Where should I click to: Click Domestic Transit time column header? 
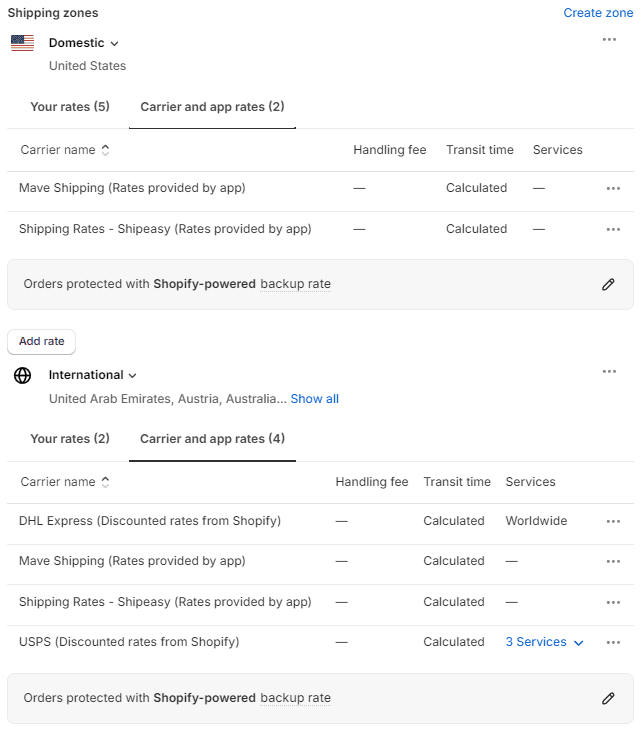tap(480, 150)
